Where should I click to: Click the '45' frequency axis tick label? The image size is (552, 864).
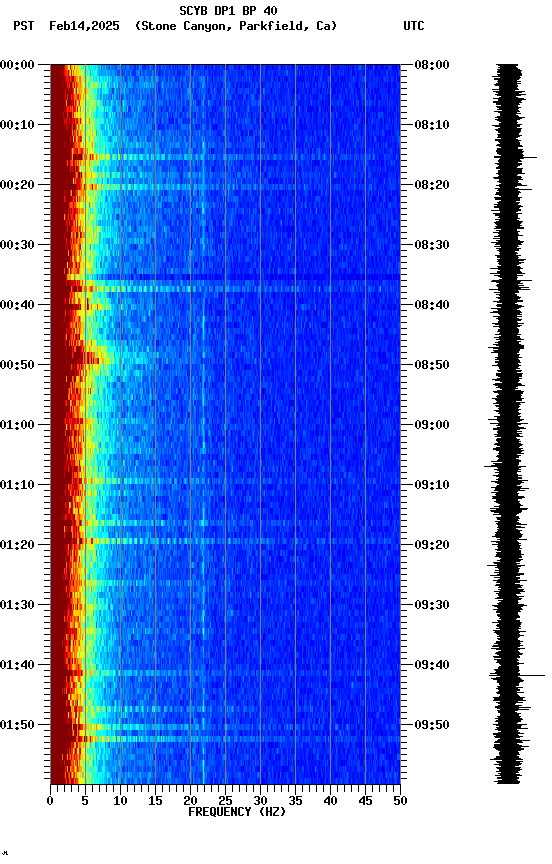click(x=365, y=801)
